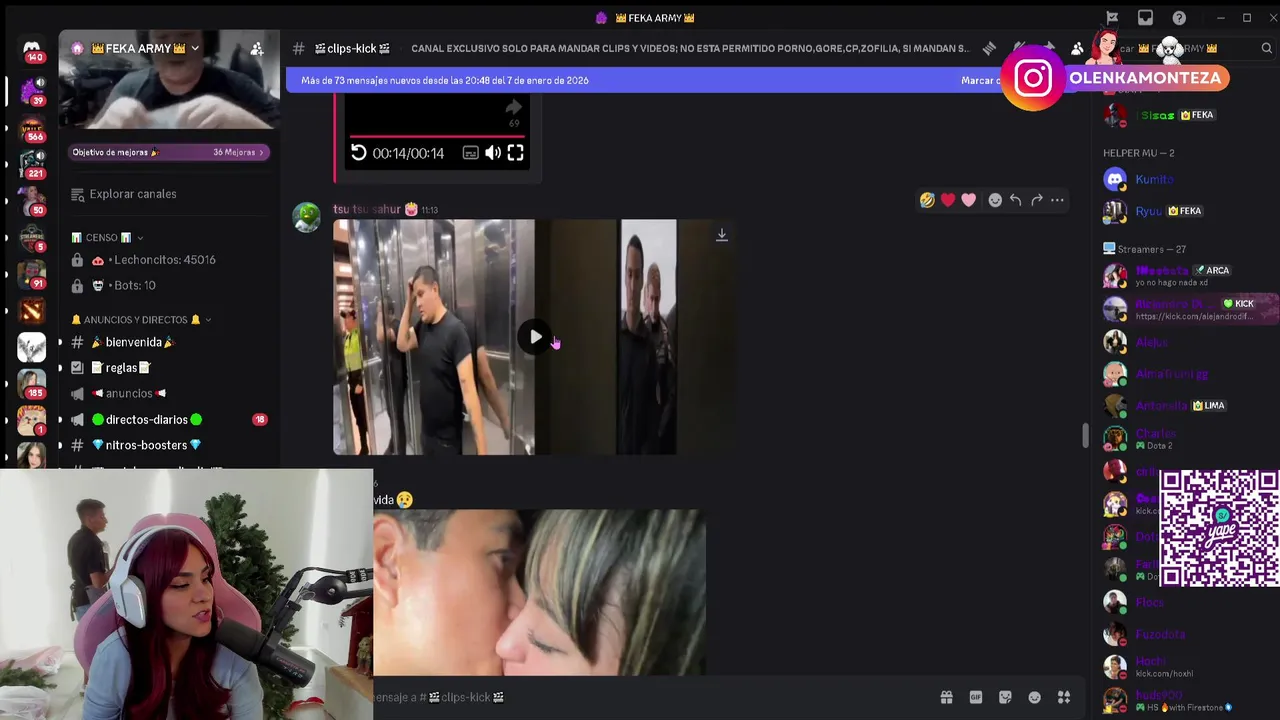The width and height of the screenshot is (1280, 720).
Task: Open Objetivo de mejoras boost bar
Action: point(168,152)
